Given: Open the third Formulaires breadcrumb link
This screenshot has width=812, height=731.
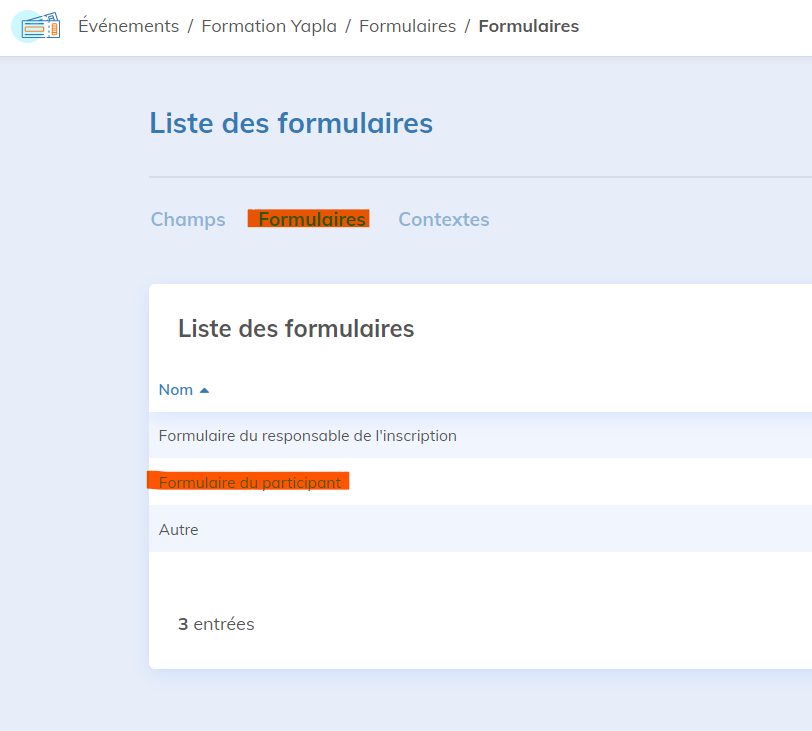Looking at the screenshot, I should click(407, 26).
